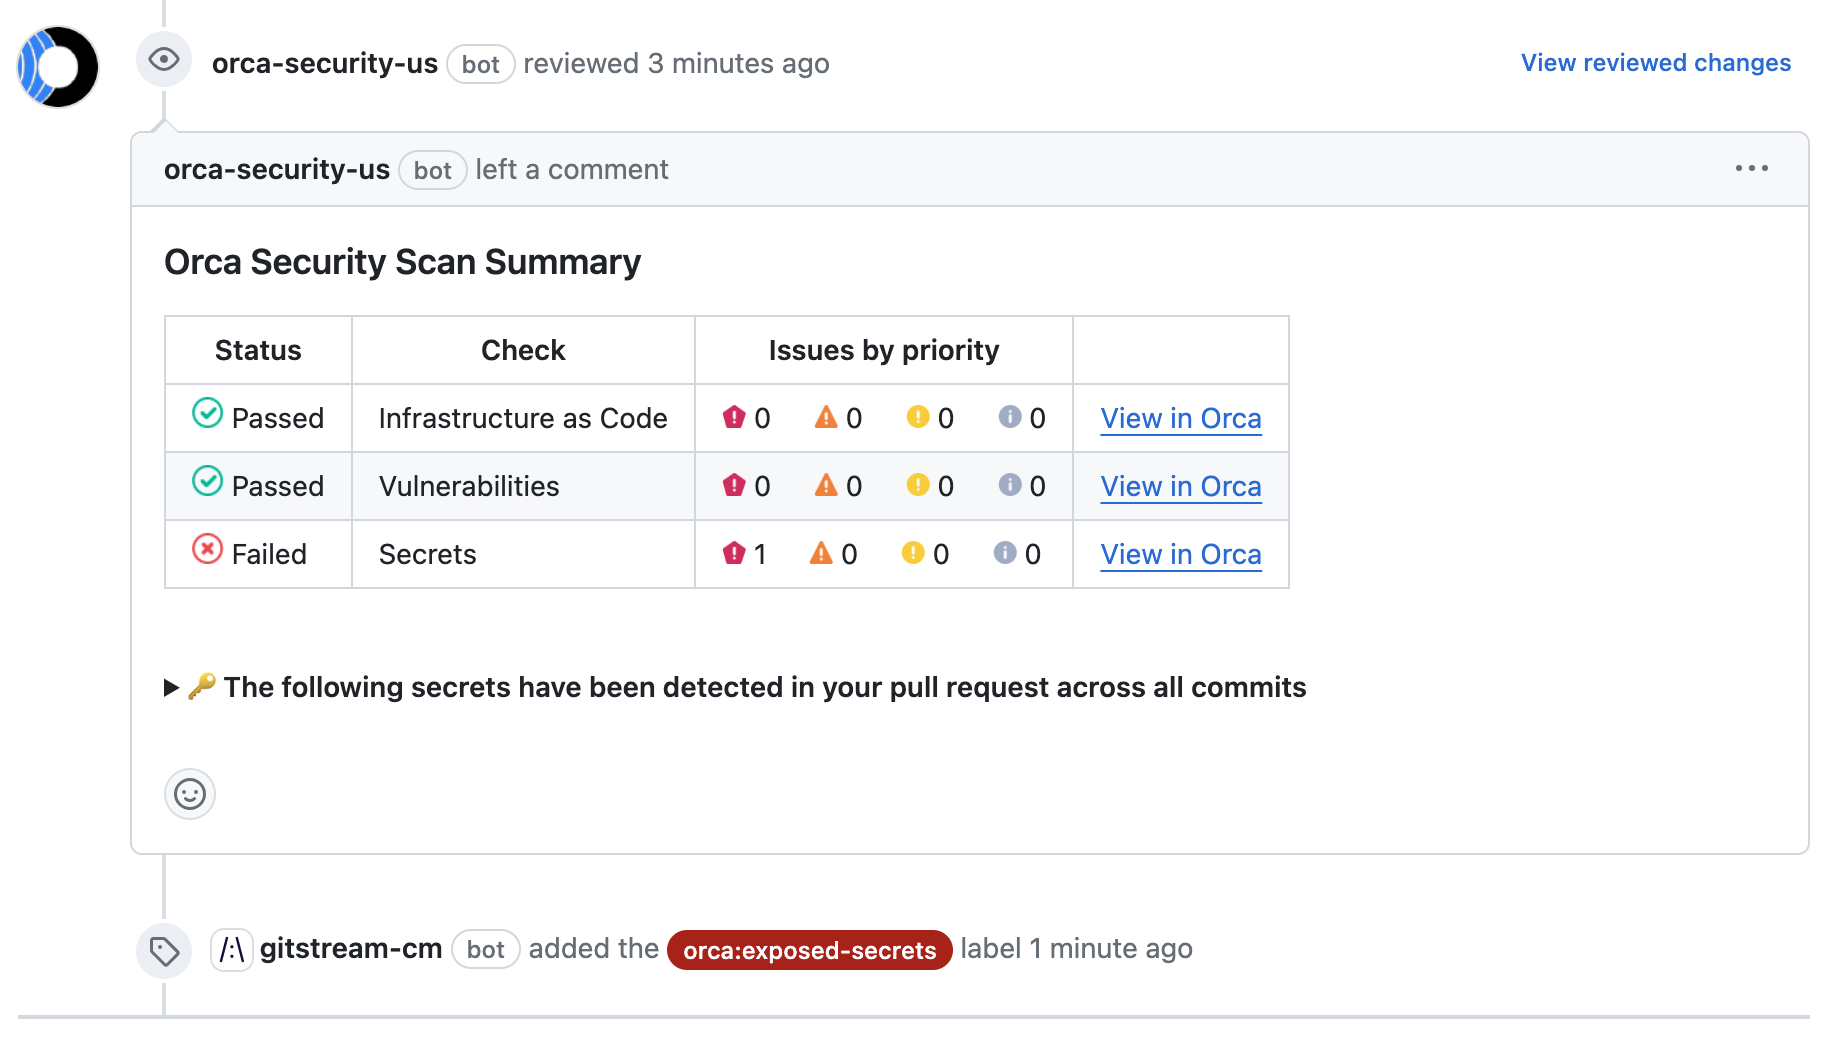Click the gitstream-cm avatar icon
Screen dimensions: 1830x1046
coord(231,949)
